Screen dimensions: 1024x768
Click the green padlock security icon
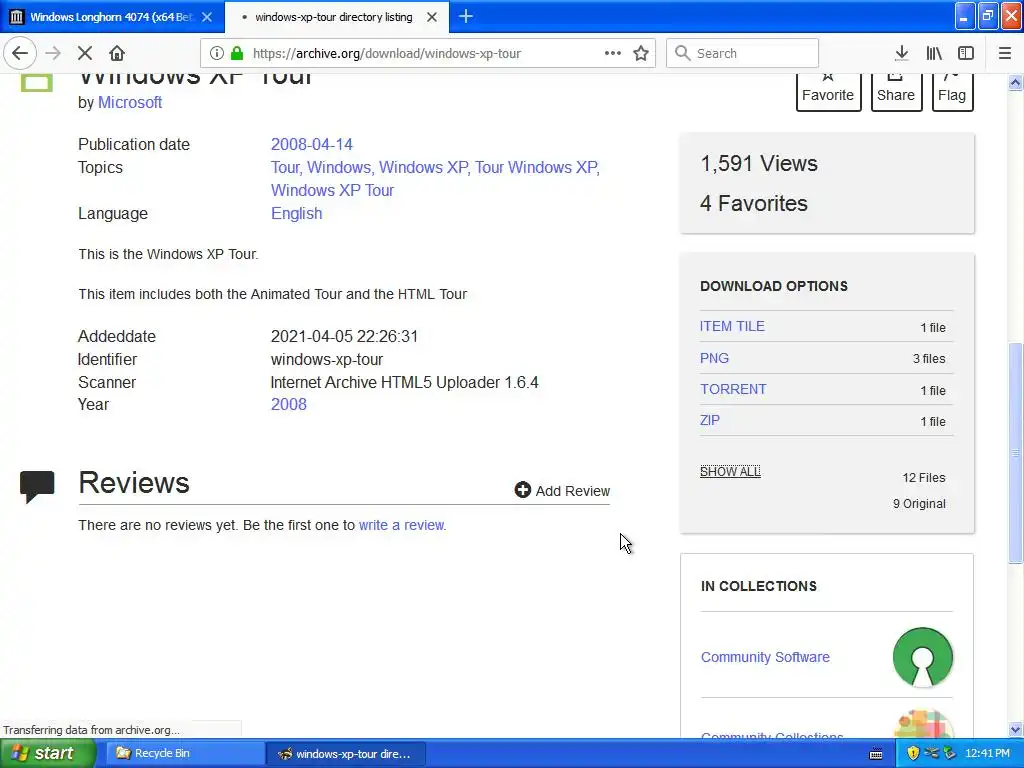(x=237, y=53)
